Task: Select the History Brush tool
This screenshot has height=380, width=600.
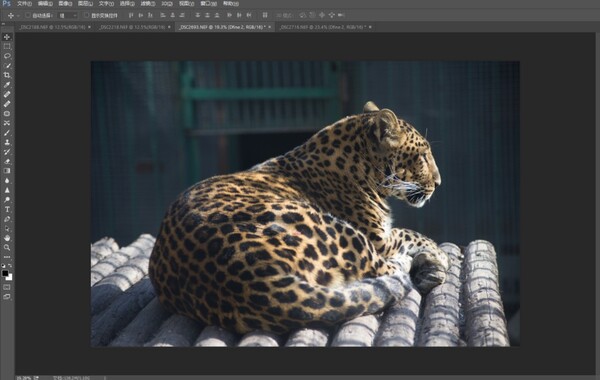Action: point(7,152)
